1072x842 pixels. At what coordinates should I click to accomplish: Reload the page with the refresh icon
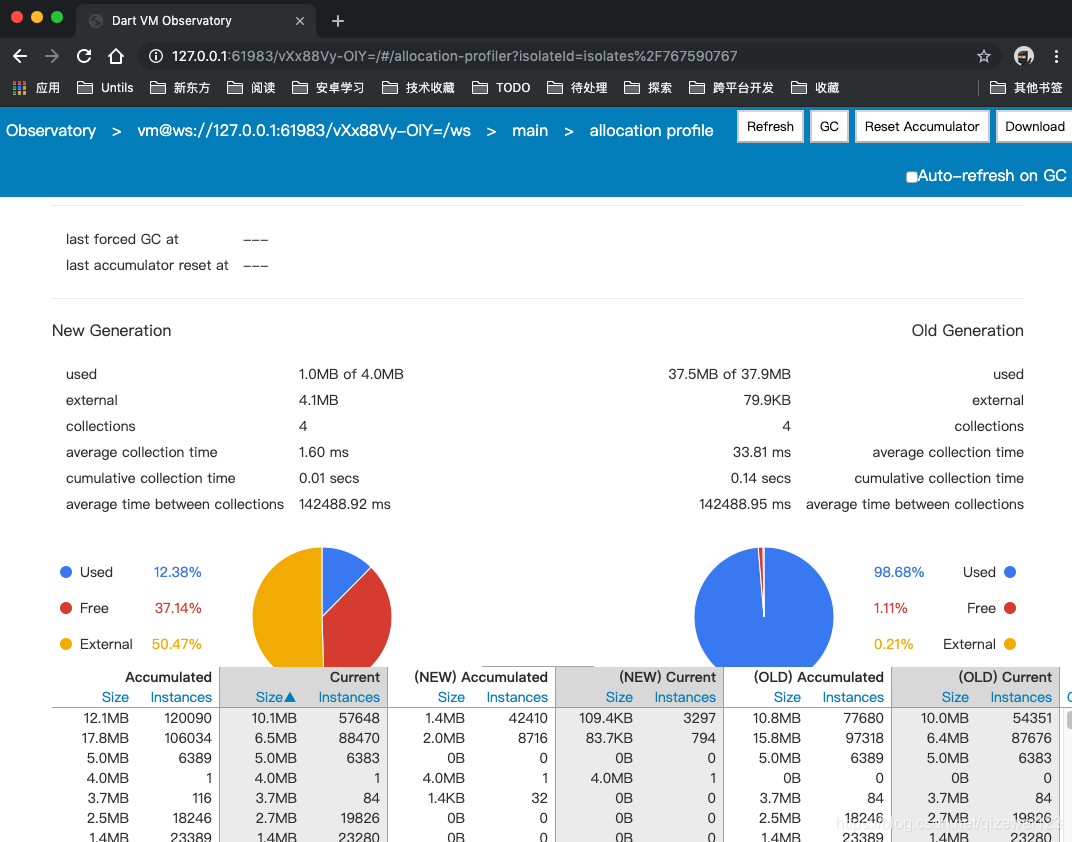point(83,56)
